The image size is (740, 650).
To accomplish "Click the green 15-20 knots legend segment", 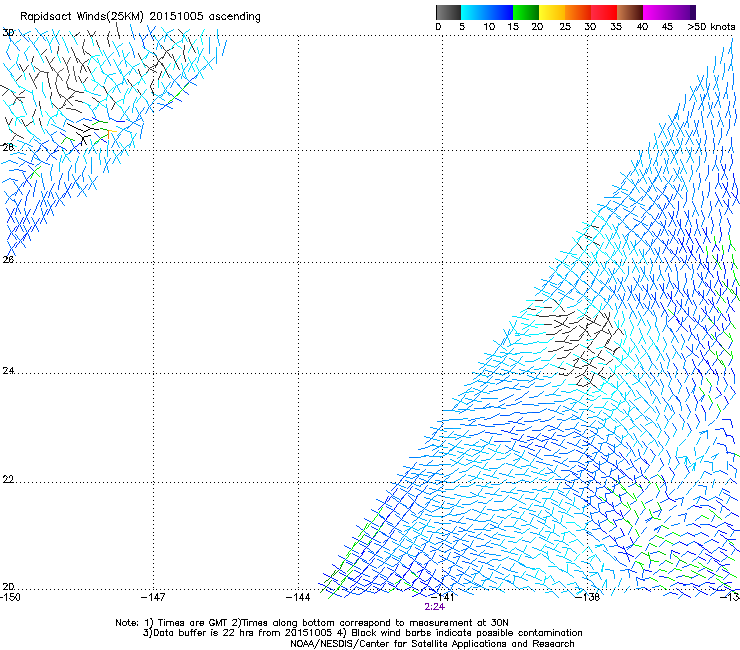I will click(526, 12).
